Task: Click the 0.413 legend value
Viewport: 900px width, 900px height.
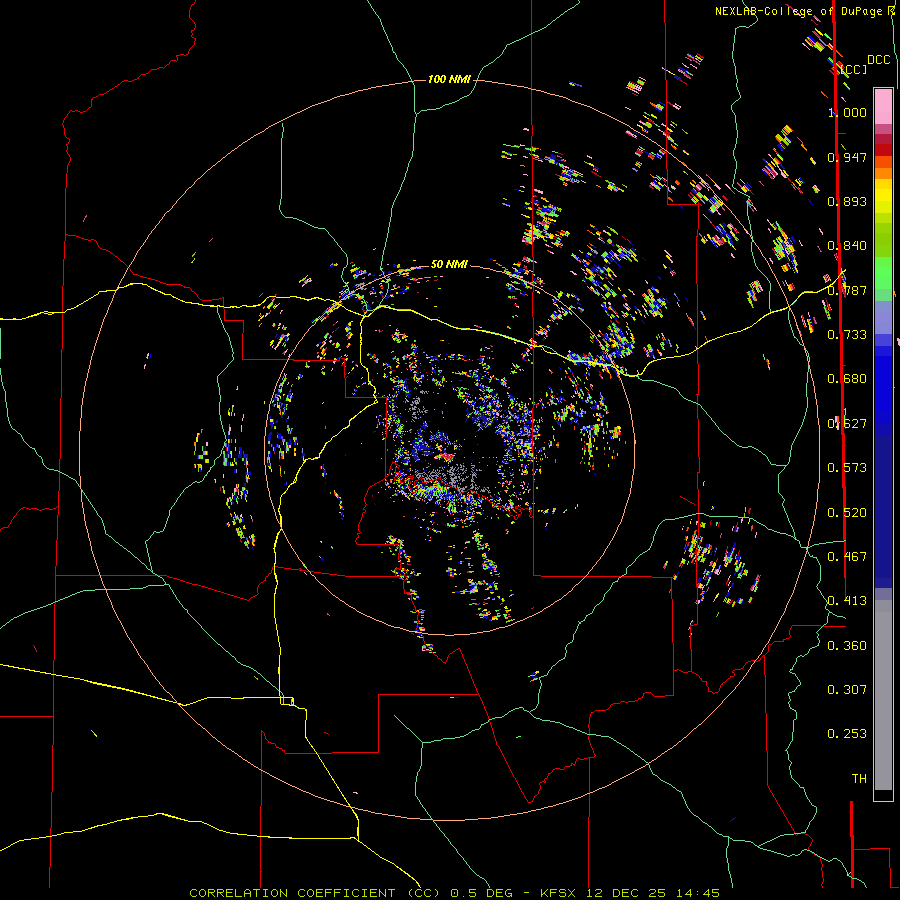Action: [847, 601]
